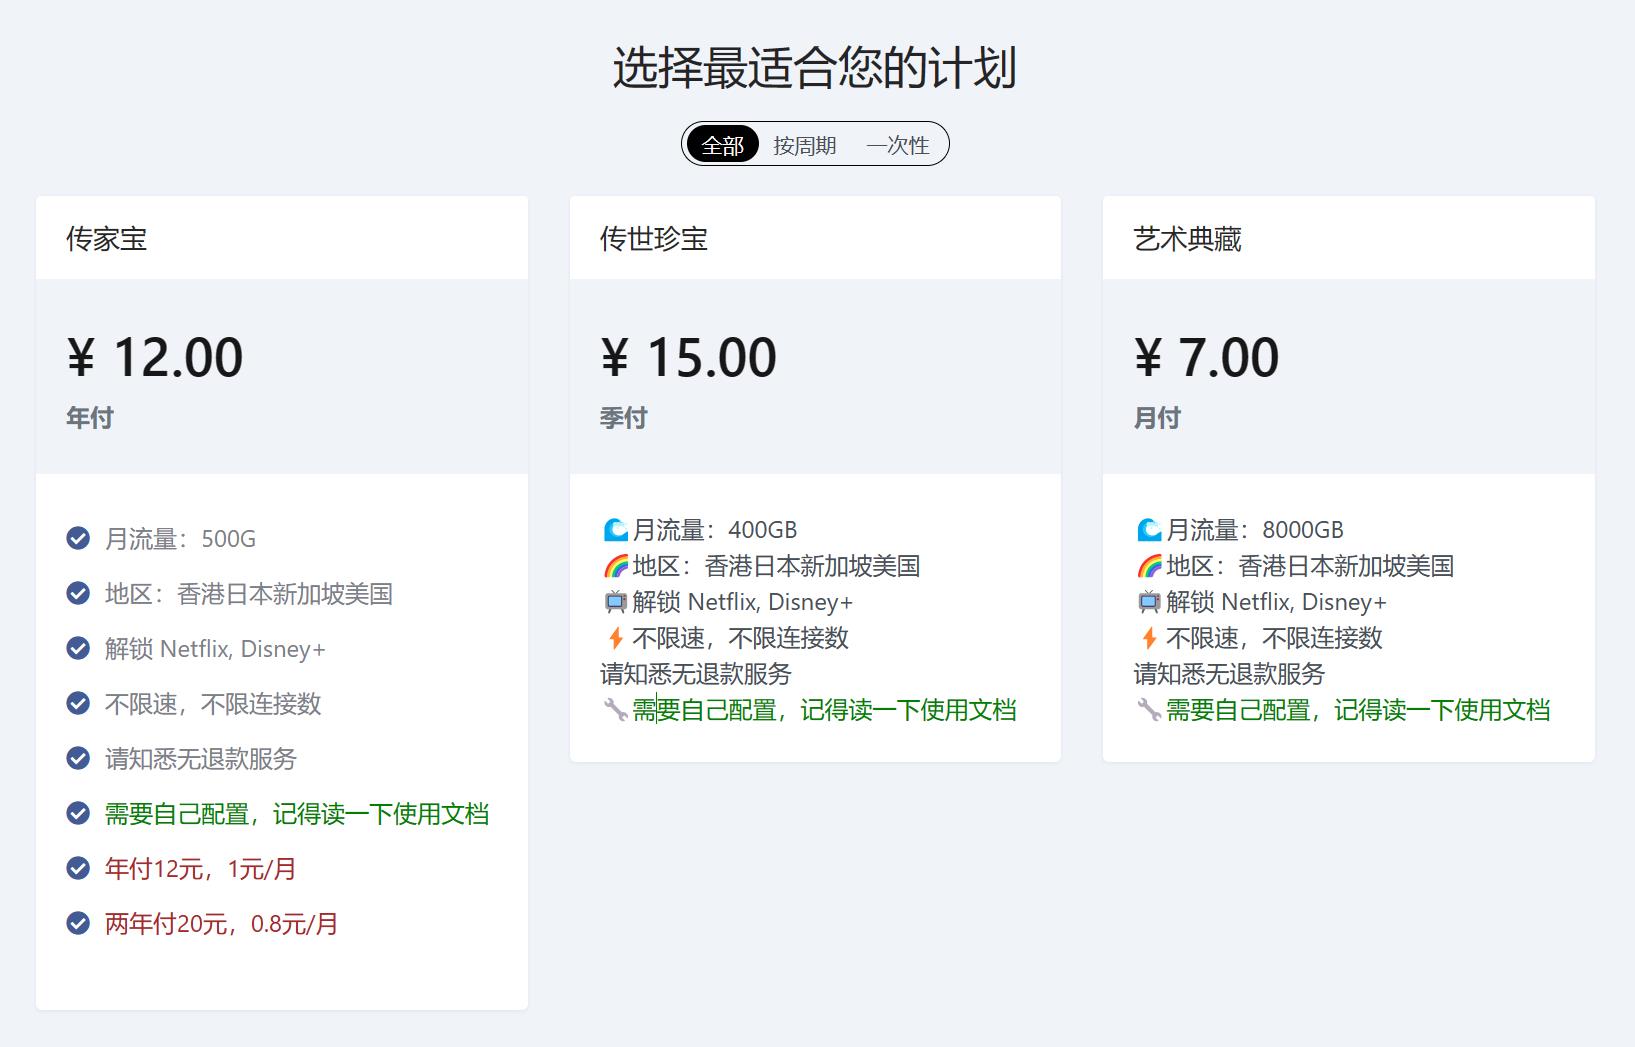Click the ¥ 7.00 price
This screenshot has height=1047, width=1635.
click(1206, 357)
